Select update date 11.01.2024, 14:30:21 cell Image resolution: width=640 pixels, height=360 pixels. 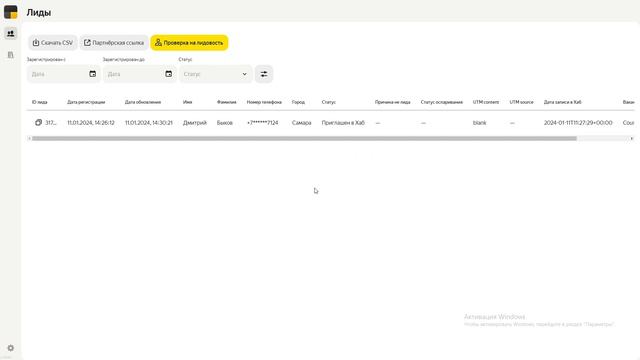pos(149,122)
